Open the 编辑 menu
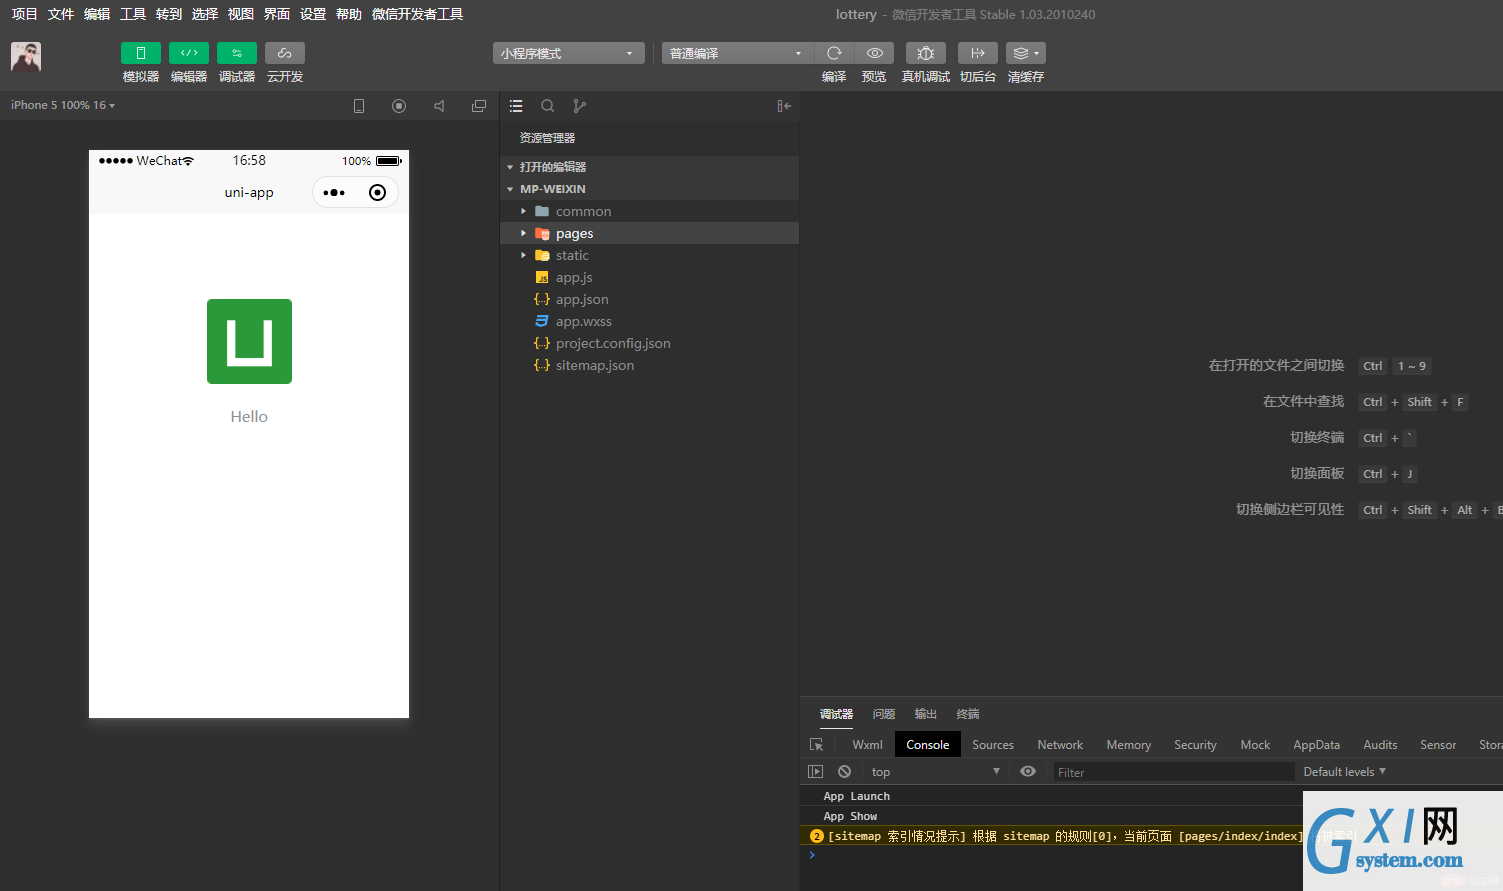Viewport: 1503px width, 891px height. (97, 14)
